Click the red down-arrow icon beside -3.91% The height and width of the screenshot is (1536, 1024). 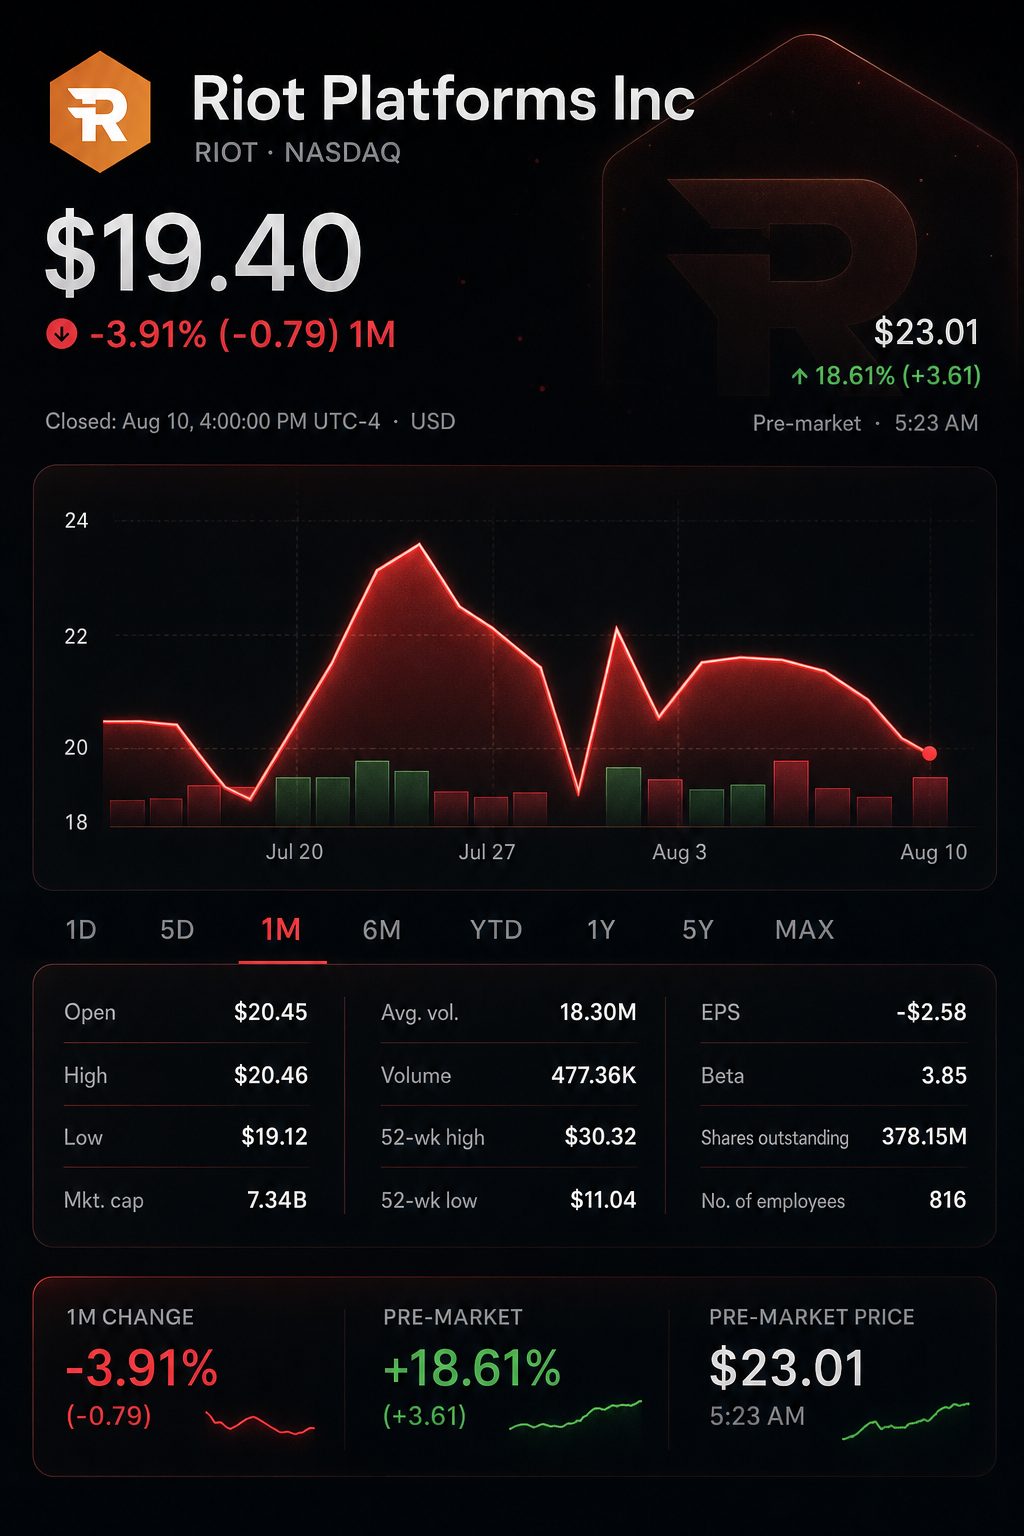click(x=61, y=334)
